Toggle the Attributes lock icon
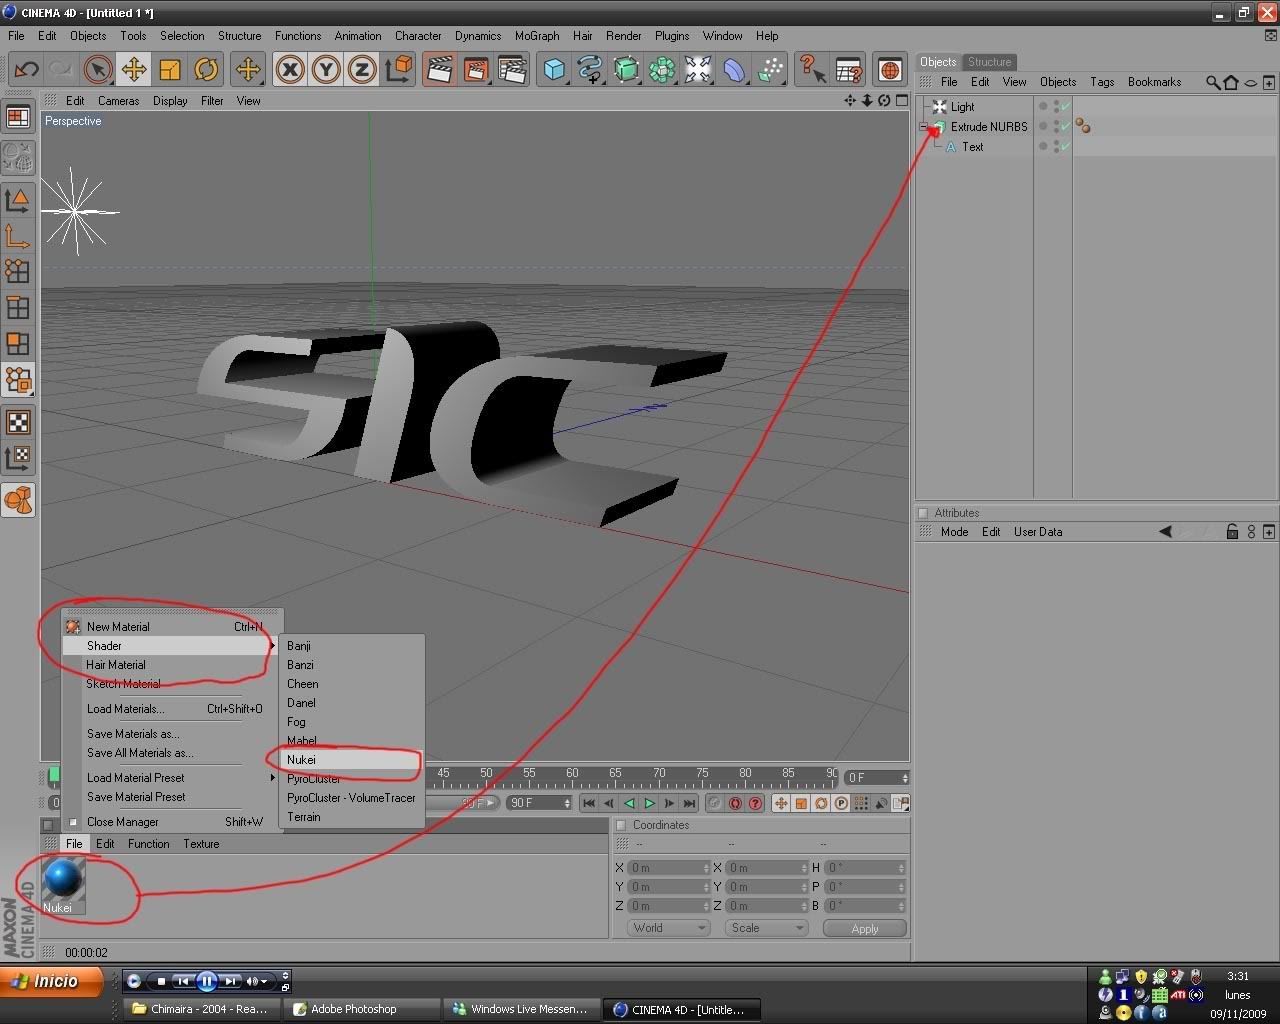The width and height of the screenshot is (1280, 1024). click(1232, 532)
